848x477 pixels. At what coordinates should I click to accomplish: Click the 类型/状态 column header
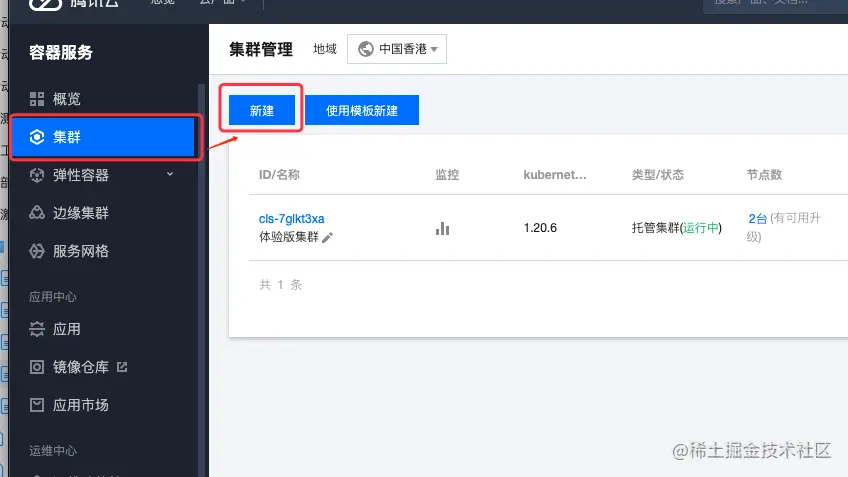coord(658,175)
